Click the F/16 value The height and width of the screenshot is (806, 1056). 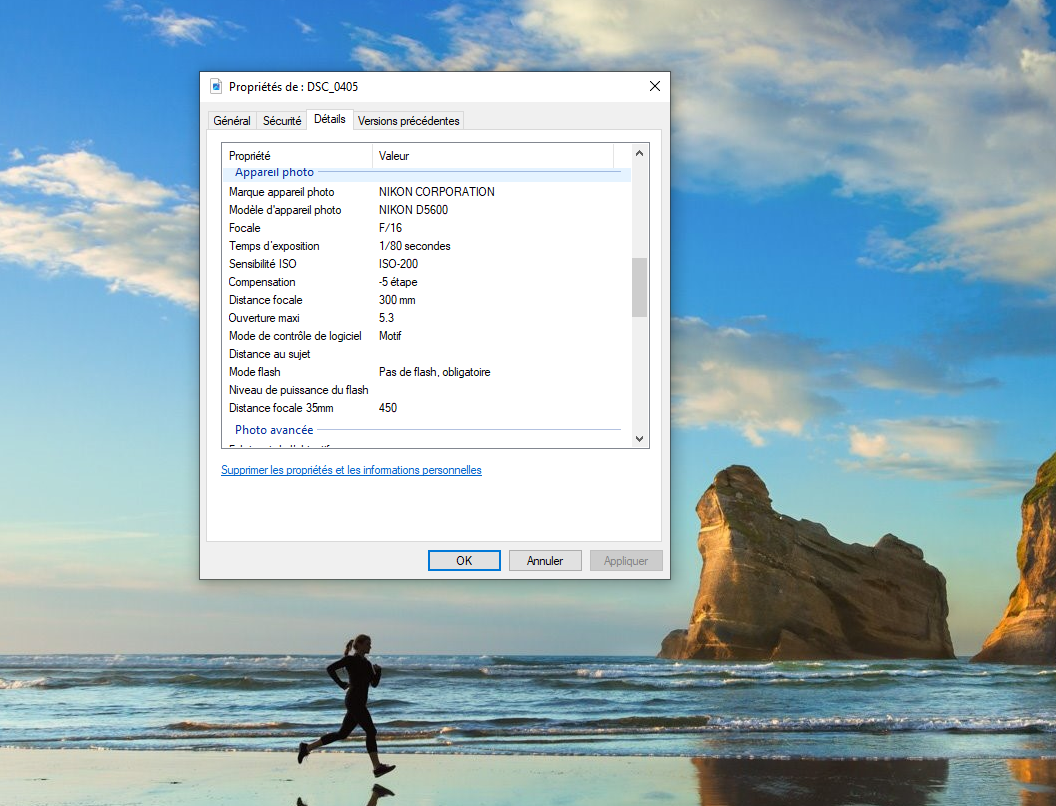click(390, 228)
